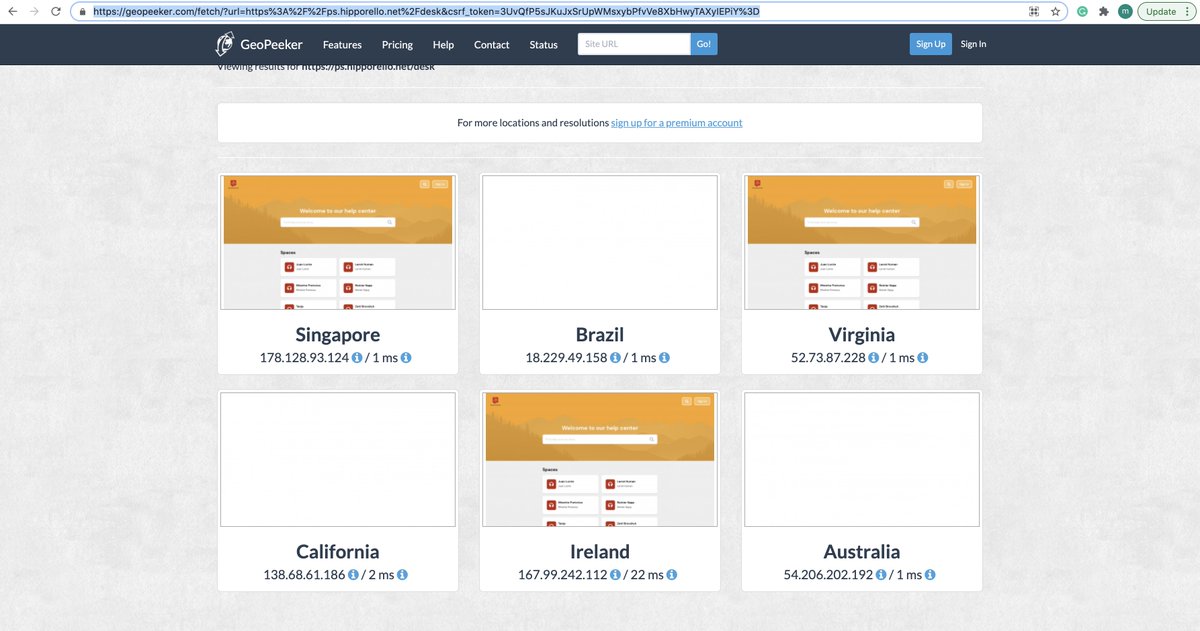Open the Singapore screenshot thumbnail
Viewport: 1200px width, 631px height.
point(338,242)
